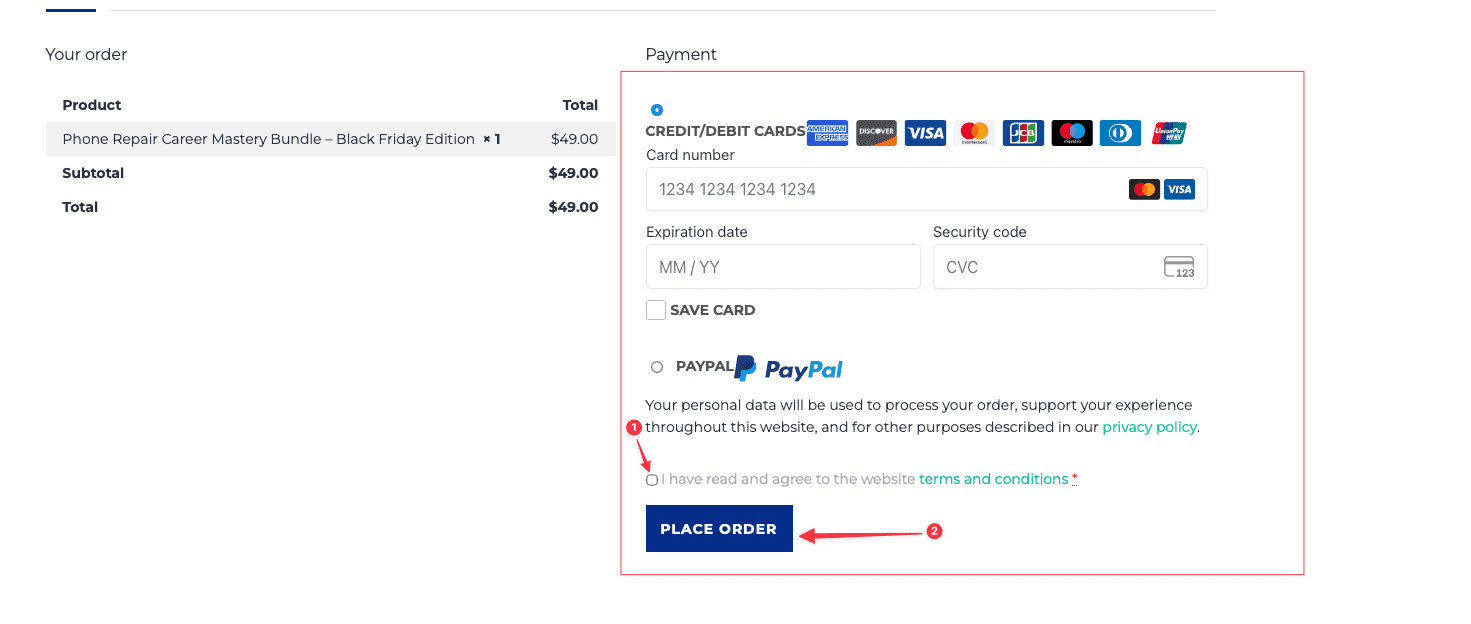Click the Maestro card logo

1072,133
